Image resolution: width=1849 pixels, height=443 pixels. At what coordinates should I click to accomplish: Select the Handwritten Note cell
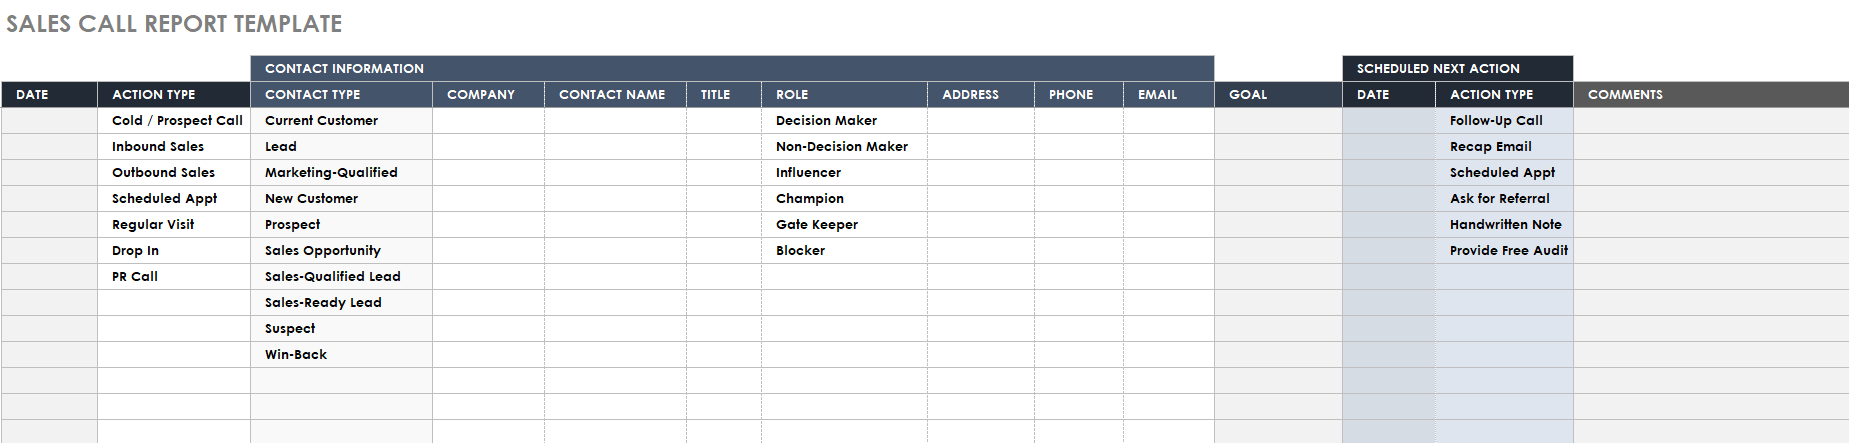coord(1505,224)
